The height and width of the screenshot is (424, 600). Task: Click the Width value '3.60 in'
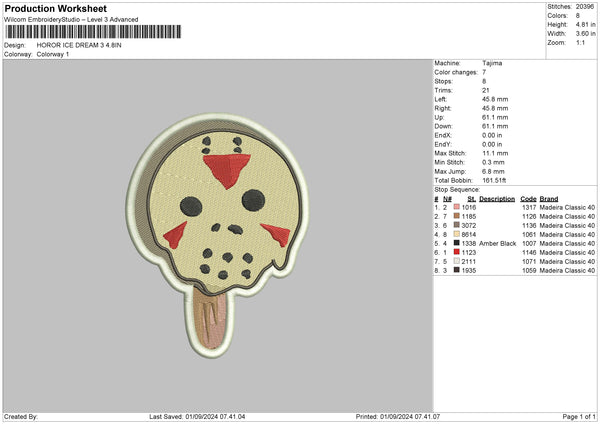(585, 34)
